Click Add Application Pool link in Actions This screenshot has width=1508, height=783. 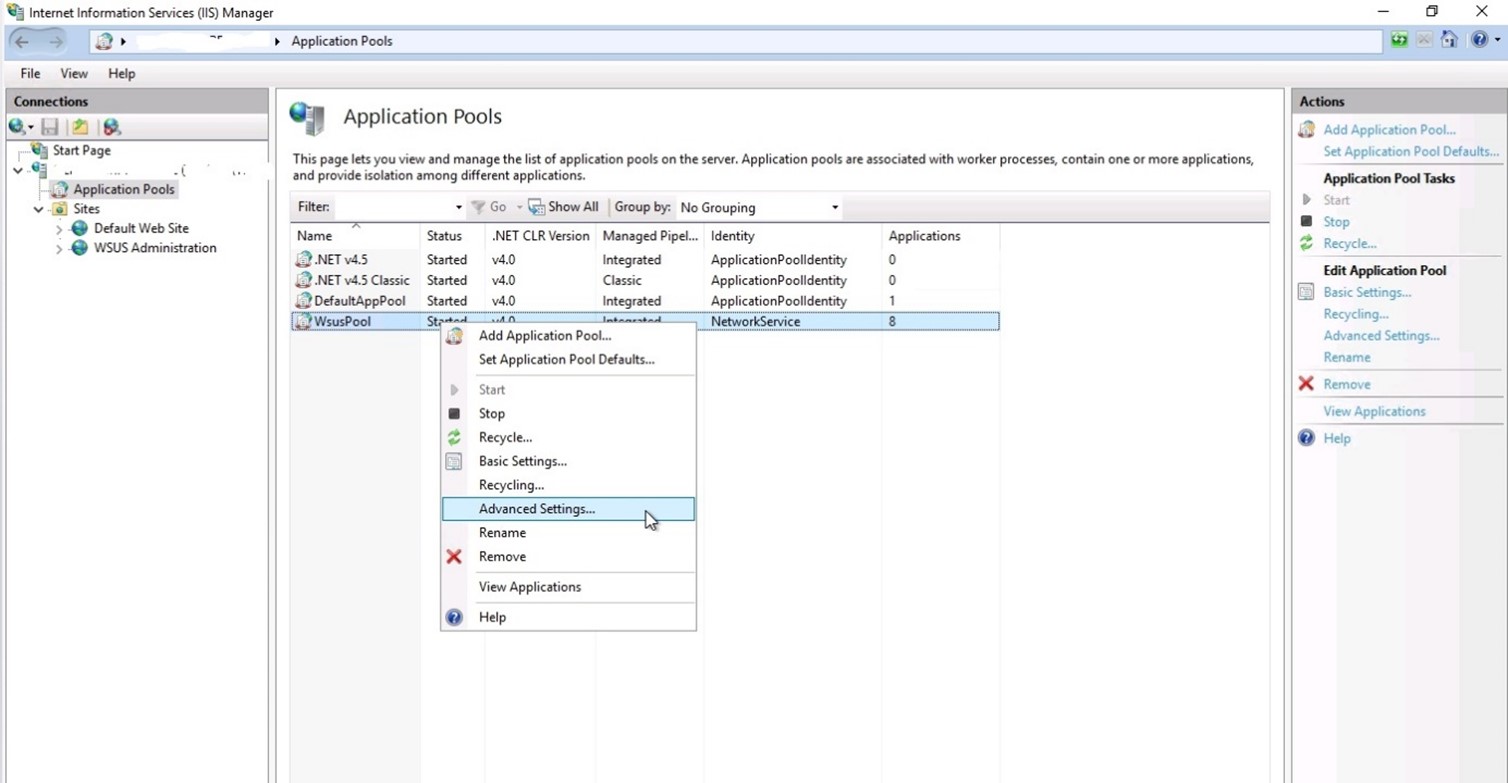pyautogui.click(x=1389, y=129)
